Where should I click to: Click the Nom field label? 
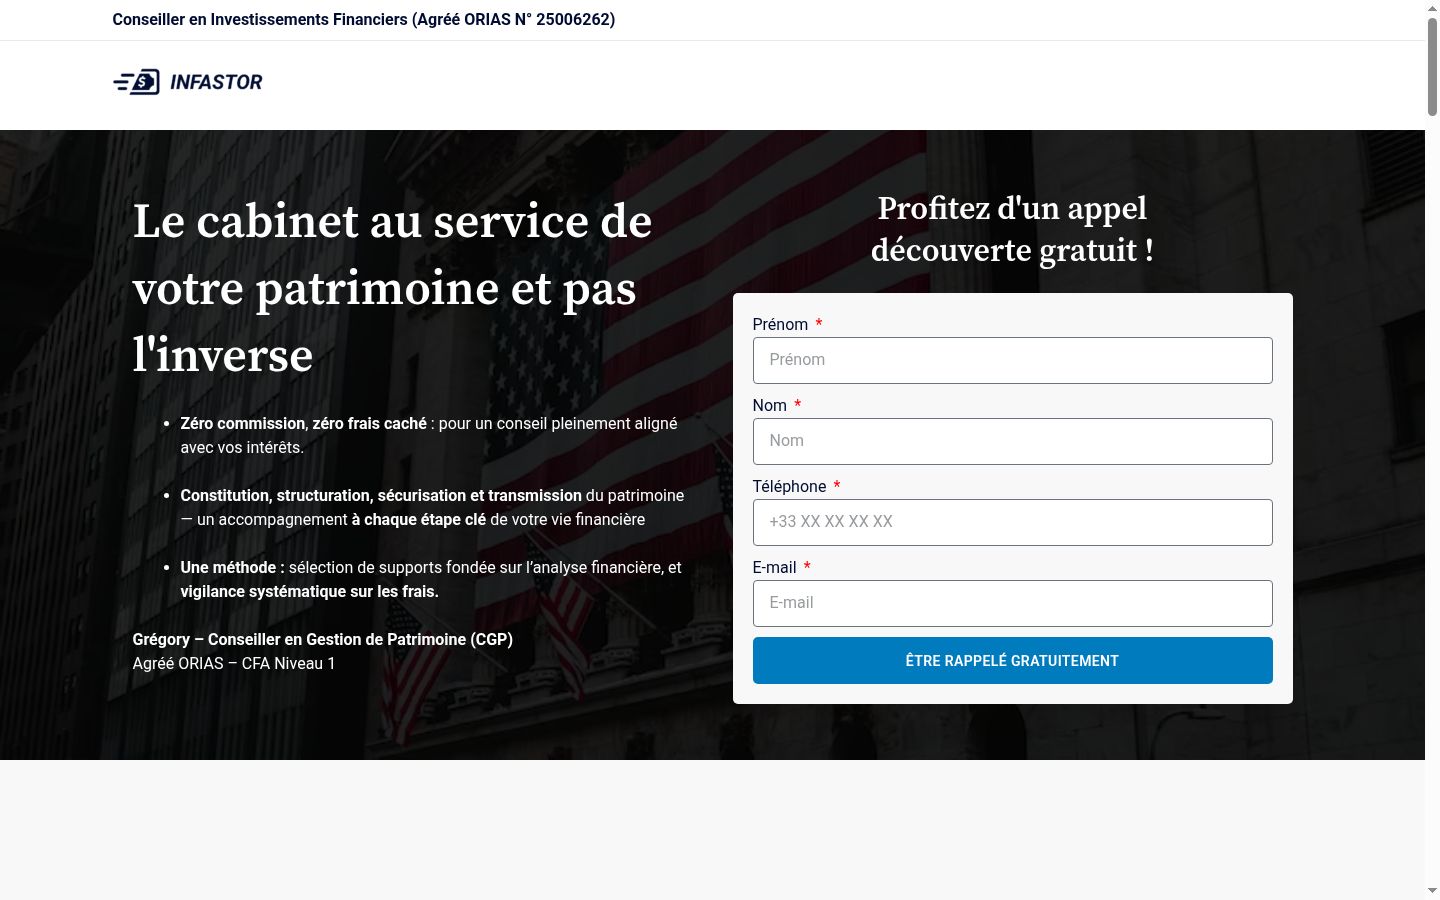click(770, 405)
